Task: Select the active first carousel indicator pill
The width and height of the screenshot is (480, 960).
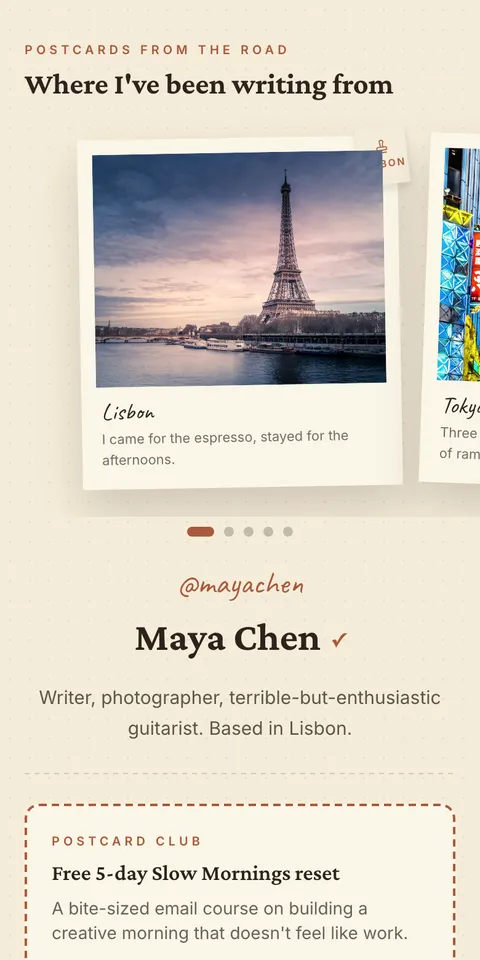Action: click(201, 531)
